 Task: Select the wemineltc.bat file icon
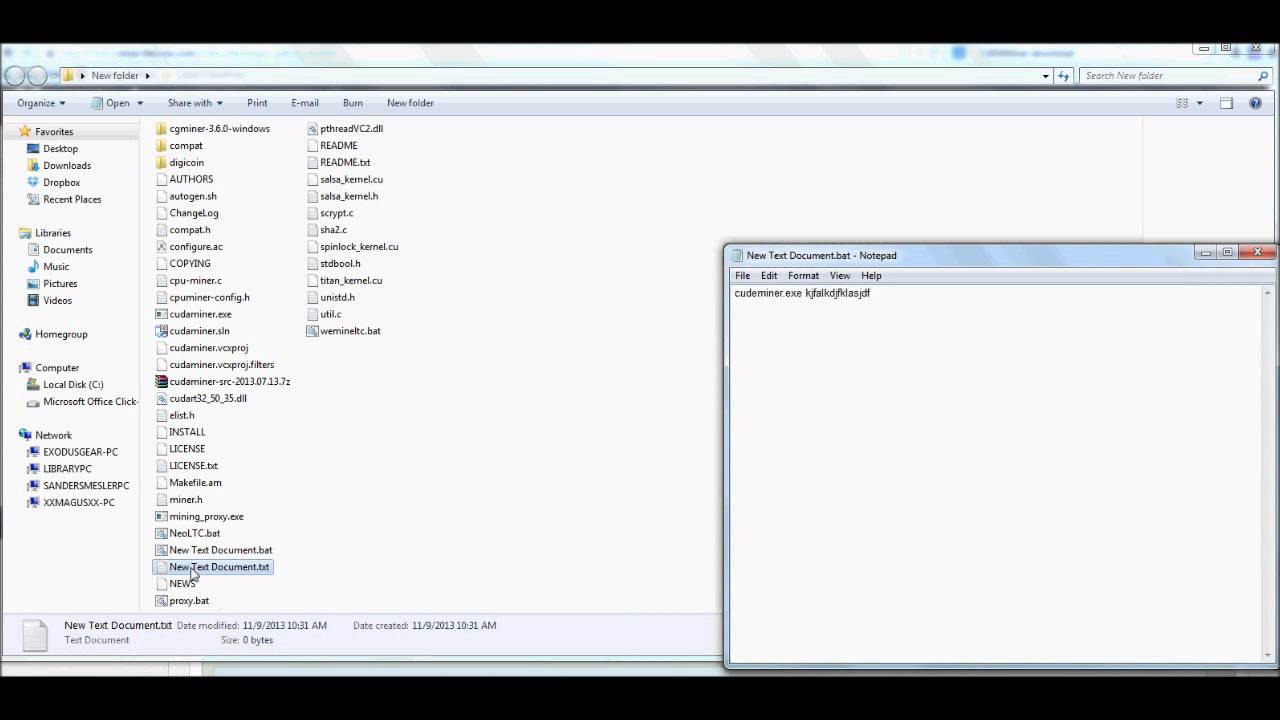click(x=312, y=331)
